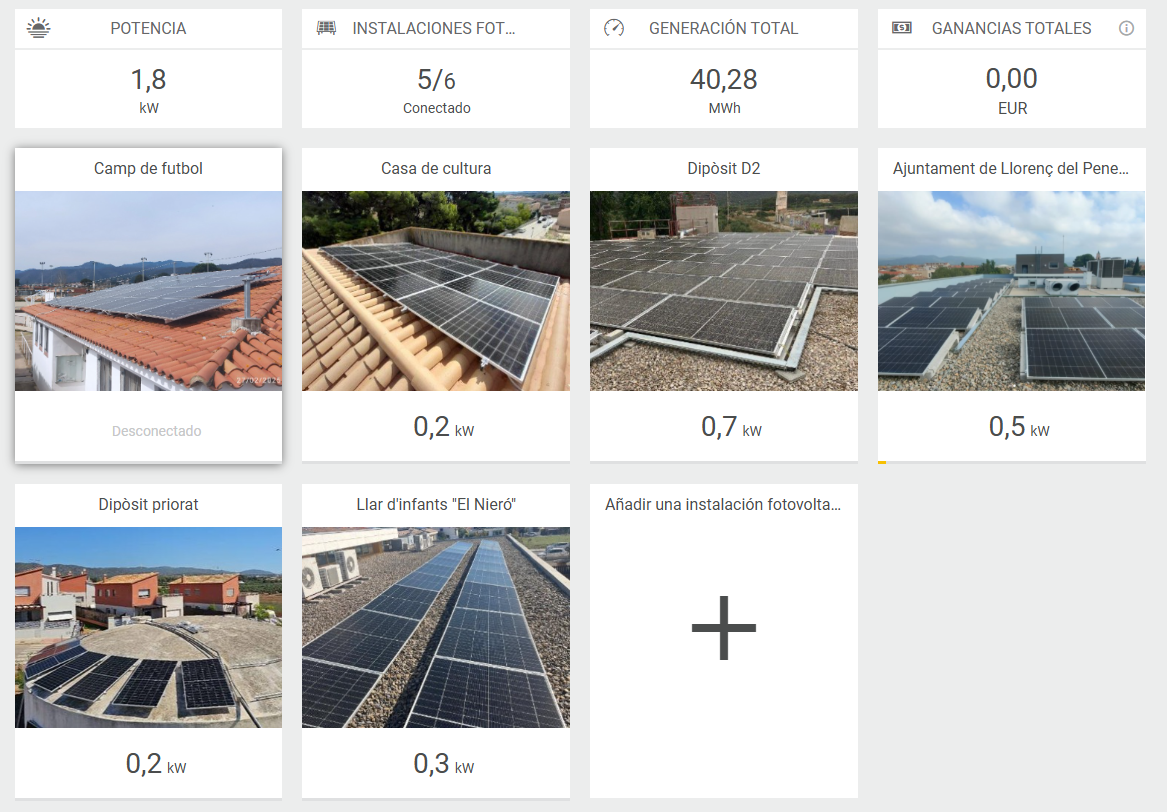Click the 40,28 MWh total generation value
Viewport: 1167px width, 812px height.
(x=723, y=80)
